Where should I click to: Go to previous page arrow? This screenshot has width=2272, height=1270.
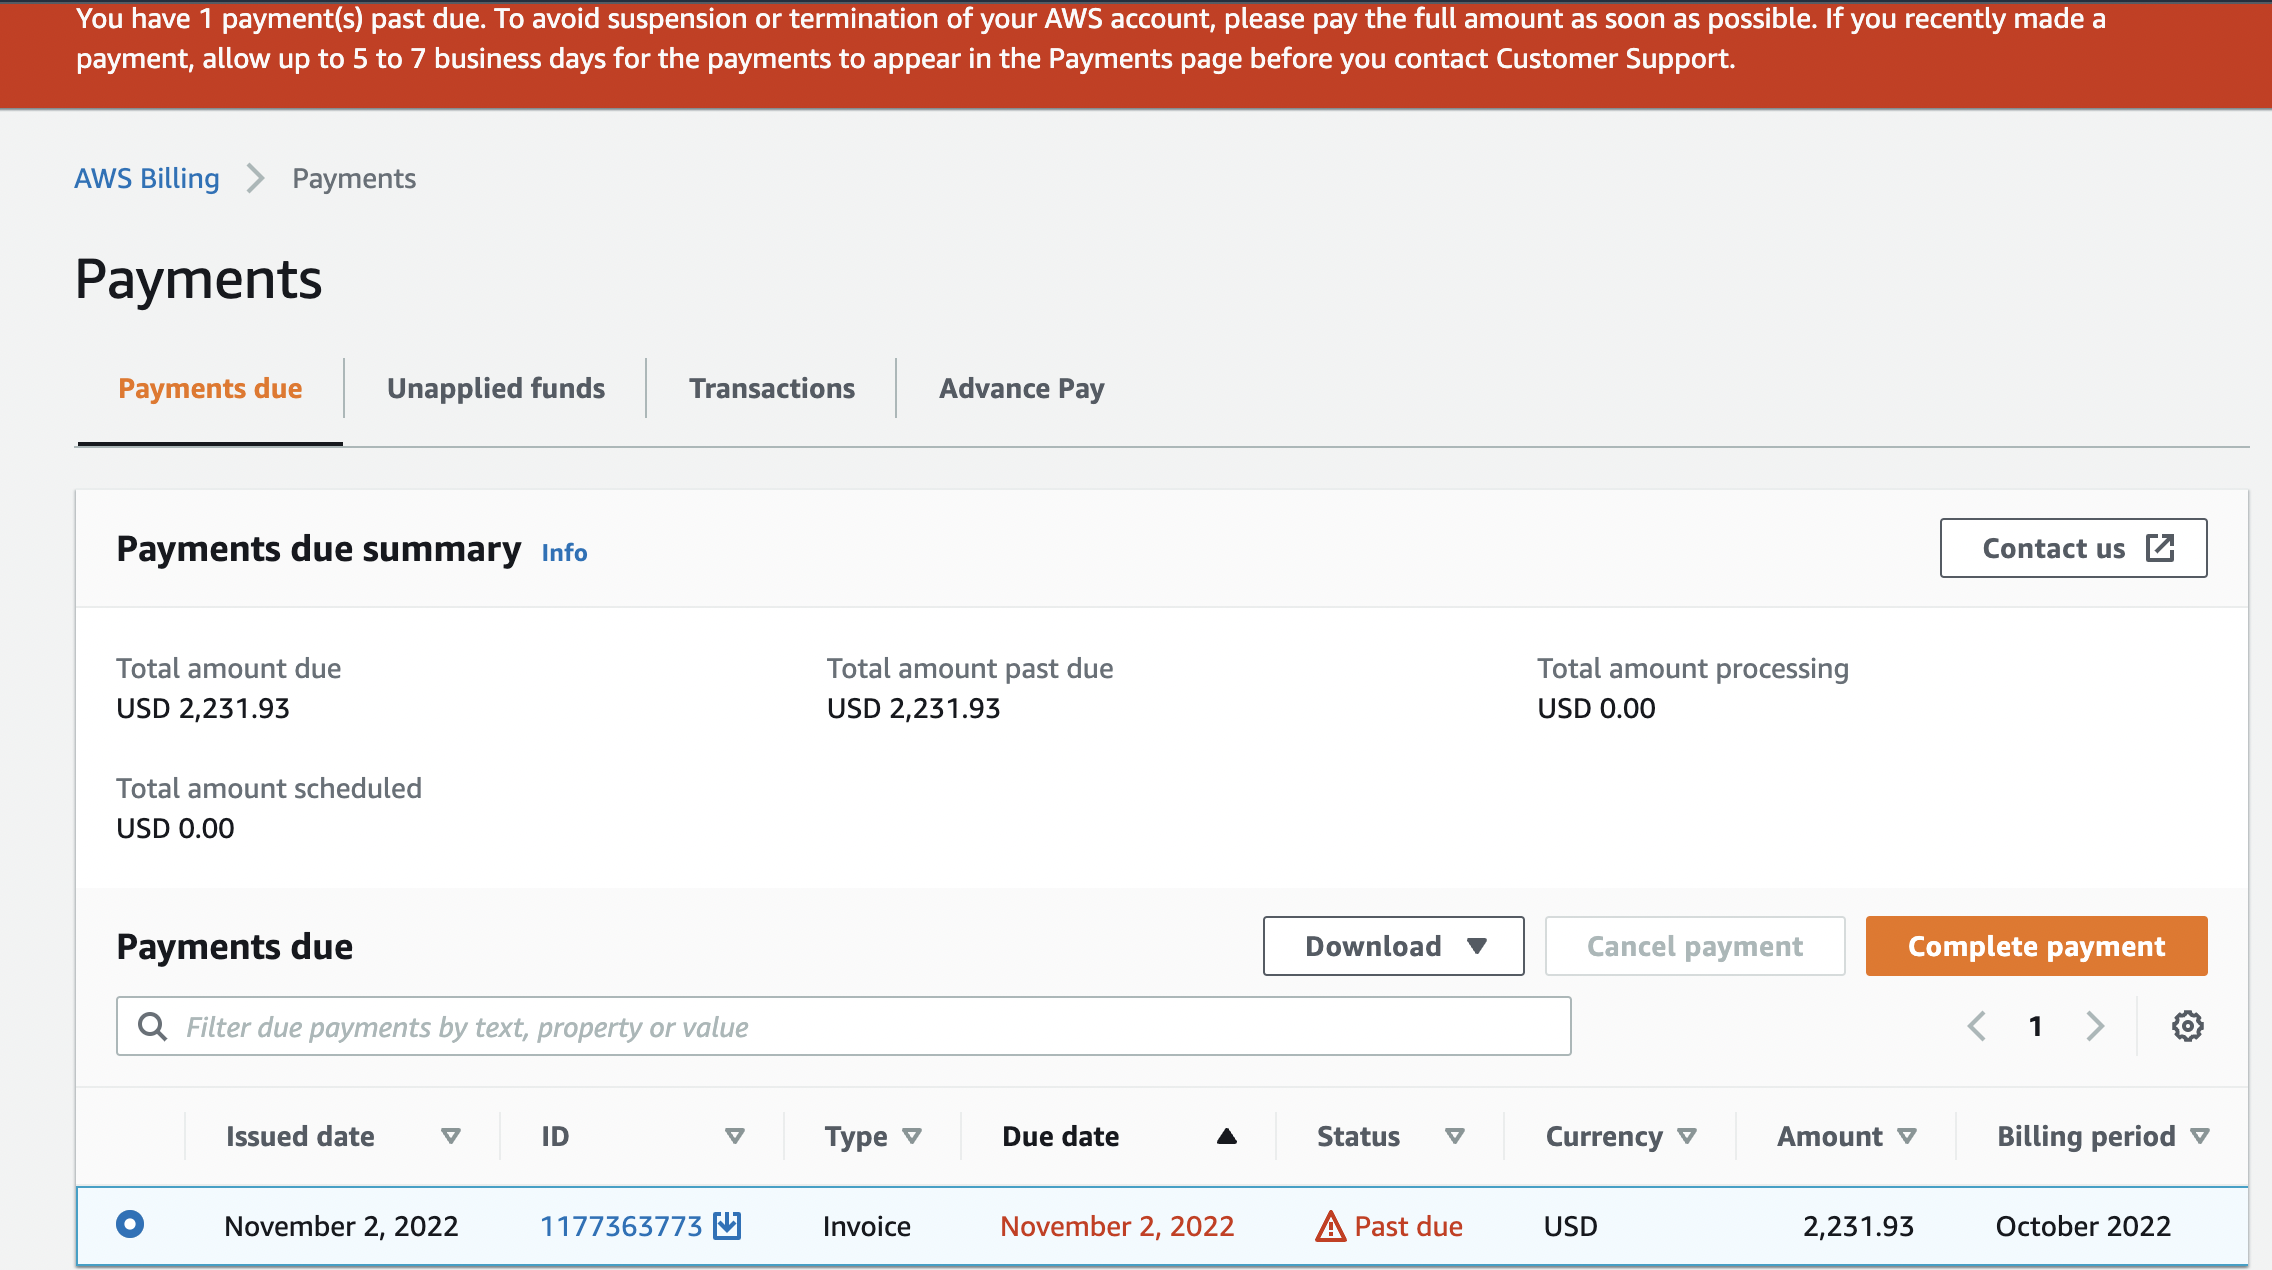tap(1977, 1026)
